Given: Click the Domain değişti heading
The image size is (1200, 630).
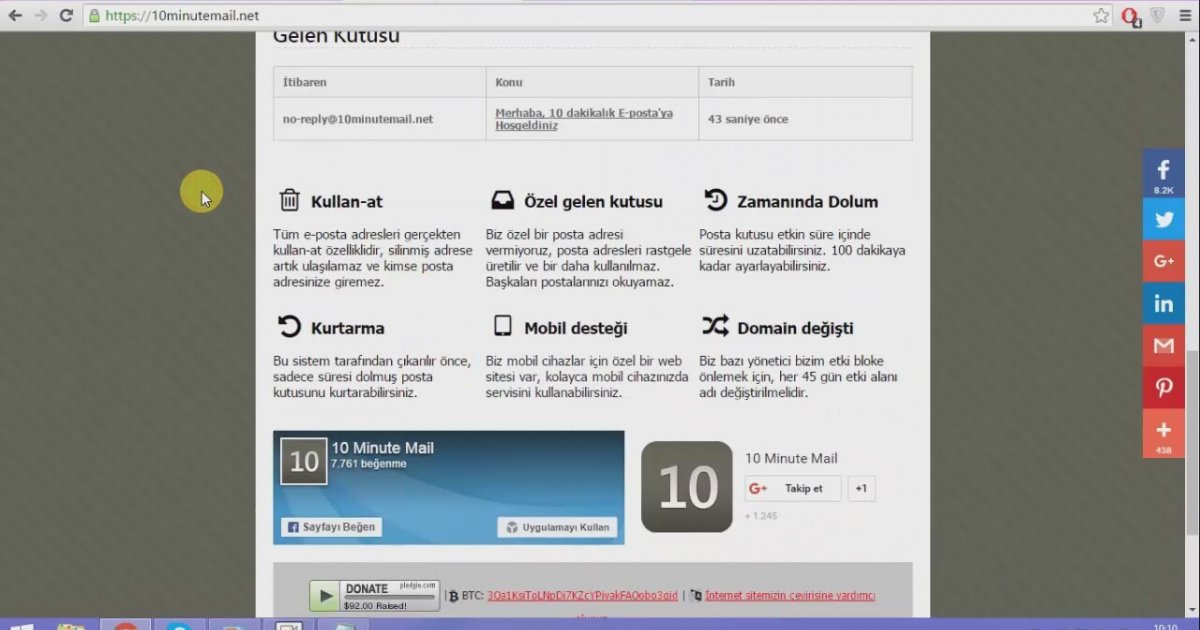Looking at the screenshot, I should [x=795, y=328].
